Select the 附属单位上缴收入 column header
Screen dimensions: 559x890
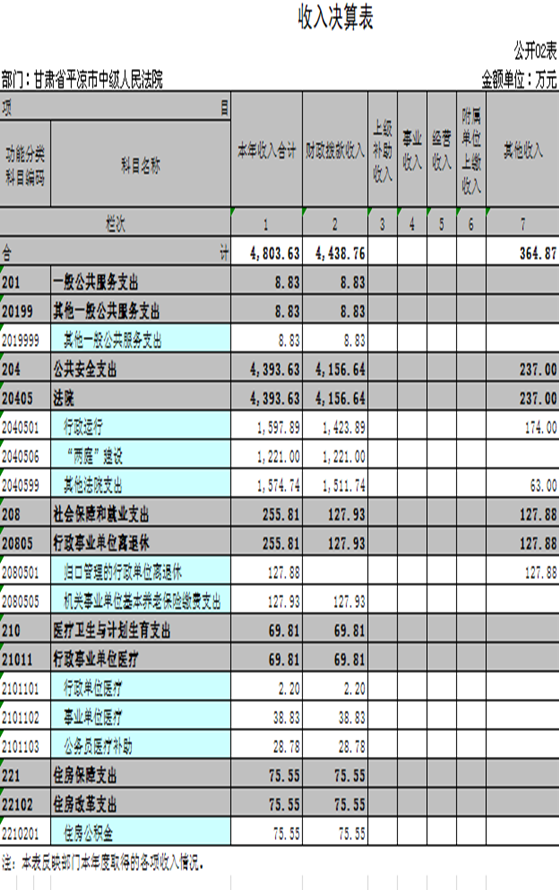click(471, 150)
